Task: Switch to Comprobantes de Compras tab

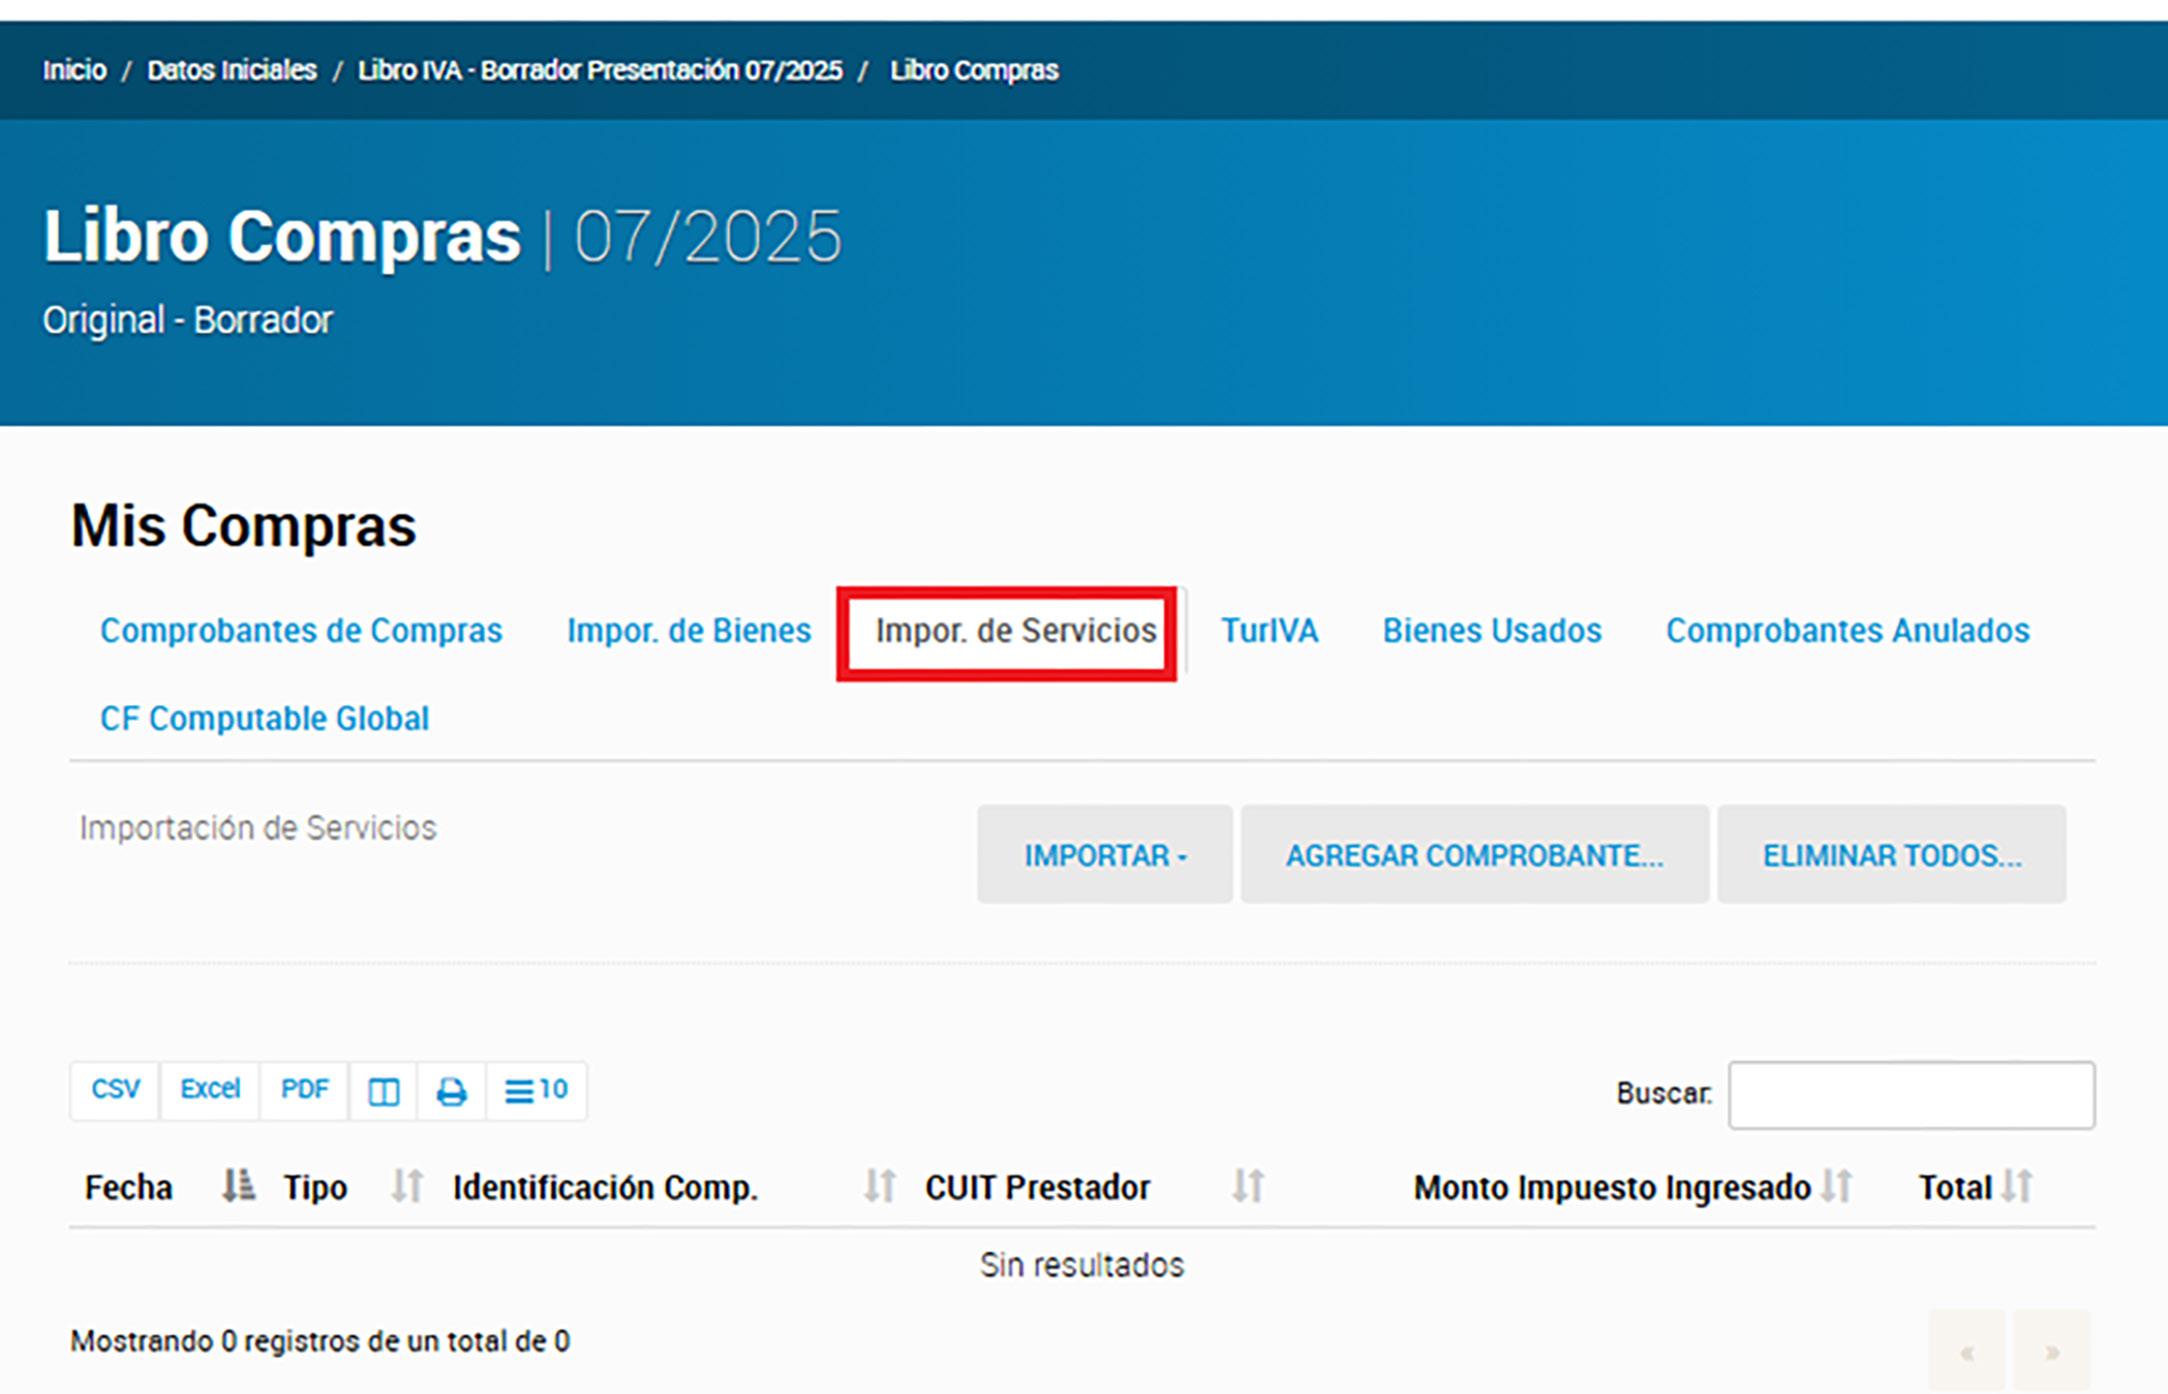Action: point(301,631)
